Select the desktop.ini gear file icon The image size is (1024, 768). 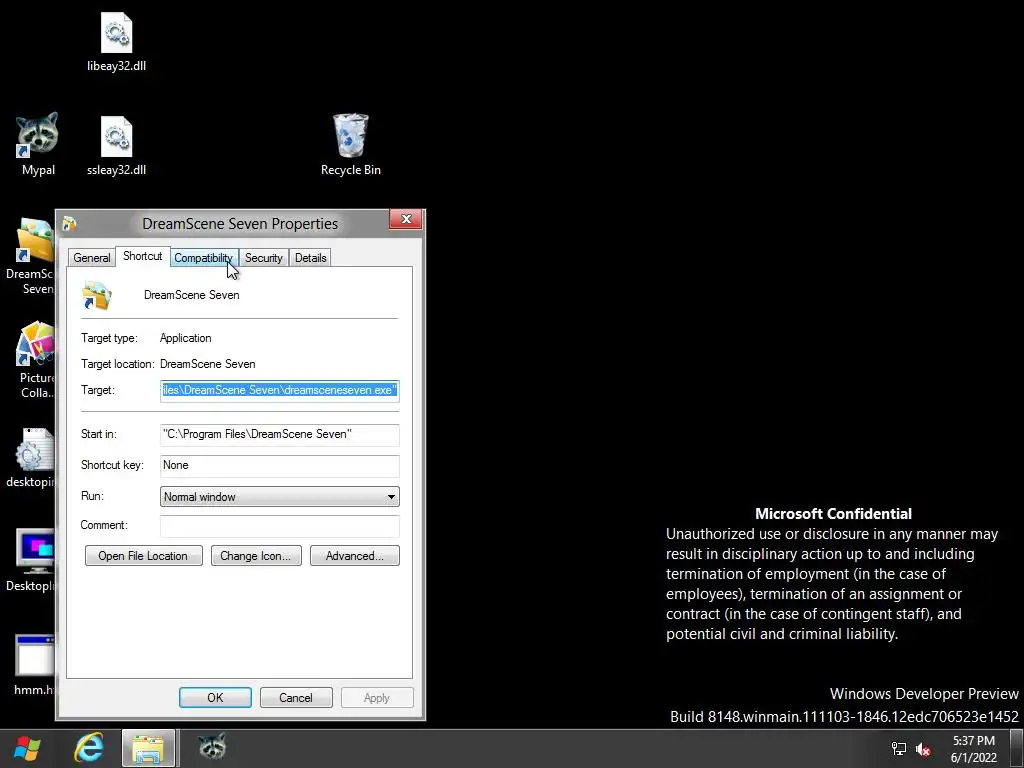tap(30, 458)
